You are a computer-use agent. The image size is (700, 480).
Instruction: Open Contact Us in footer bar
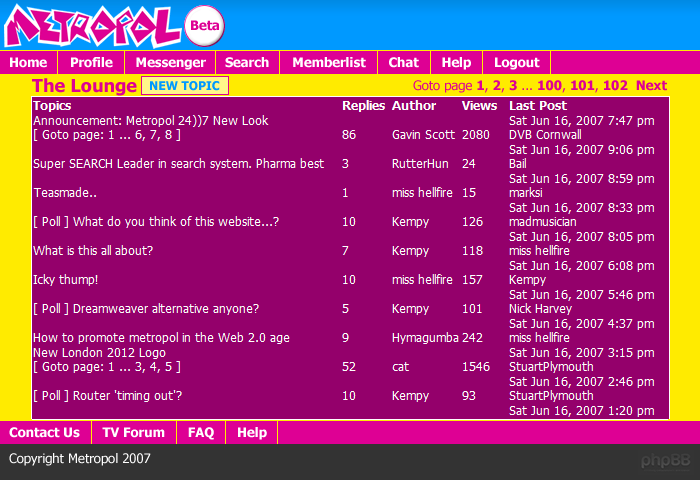tap(45, 432)
